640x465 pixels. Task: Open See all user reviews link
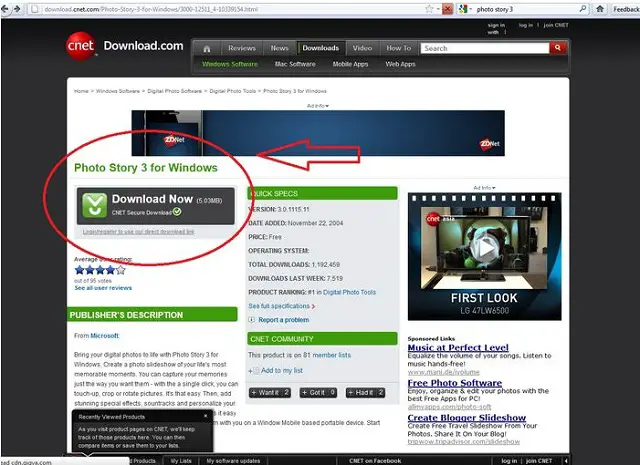pyautogui.click(x=103, y=288)
